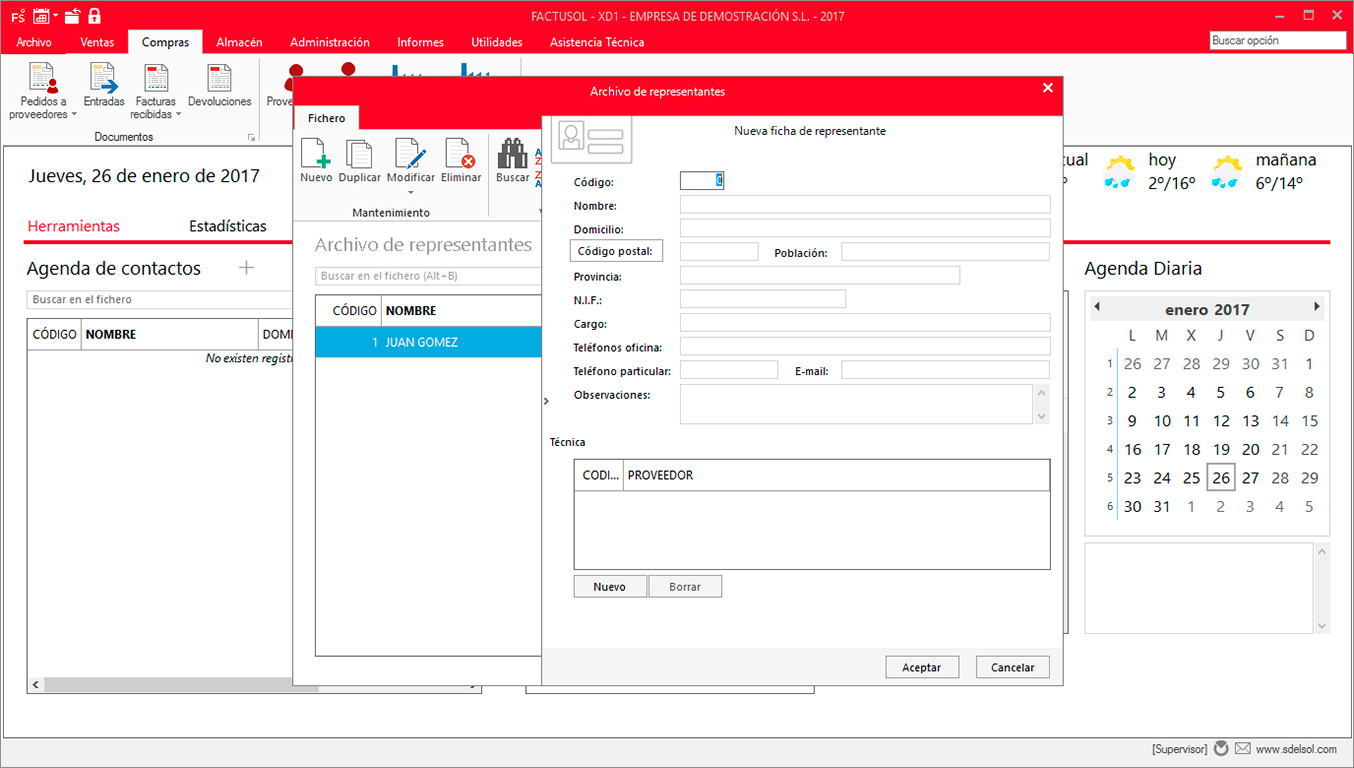1354x768 pixels.
Task: Click the PROVEEDOR column header
Action: (837, 475)
